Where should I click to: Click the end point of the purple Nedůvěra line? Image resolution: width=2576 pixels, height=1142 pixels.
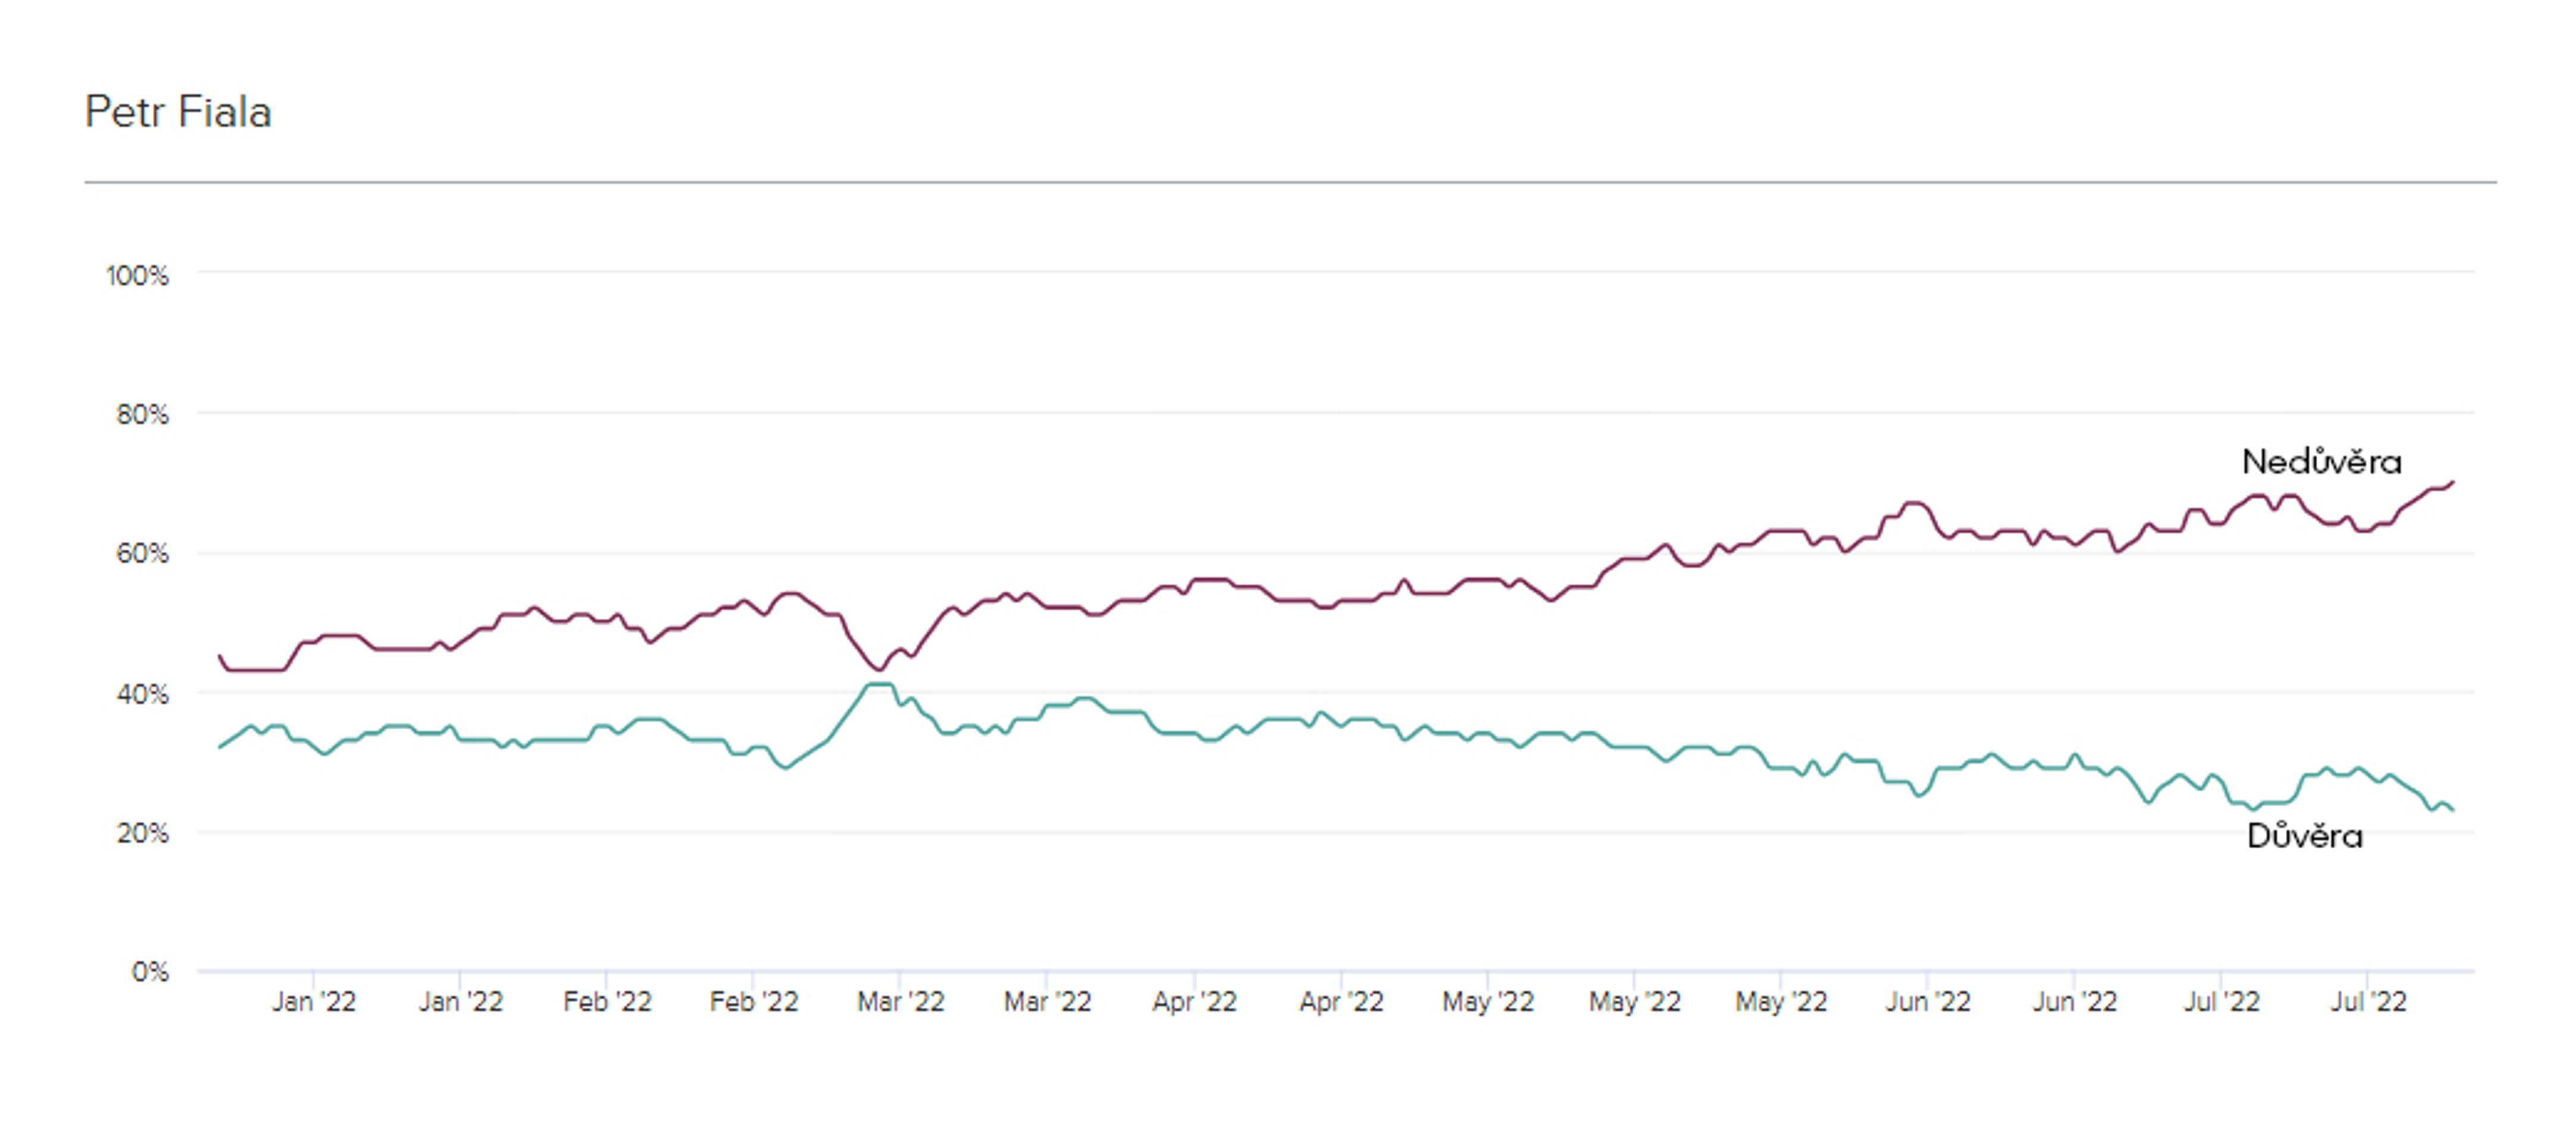2452,482
